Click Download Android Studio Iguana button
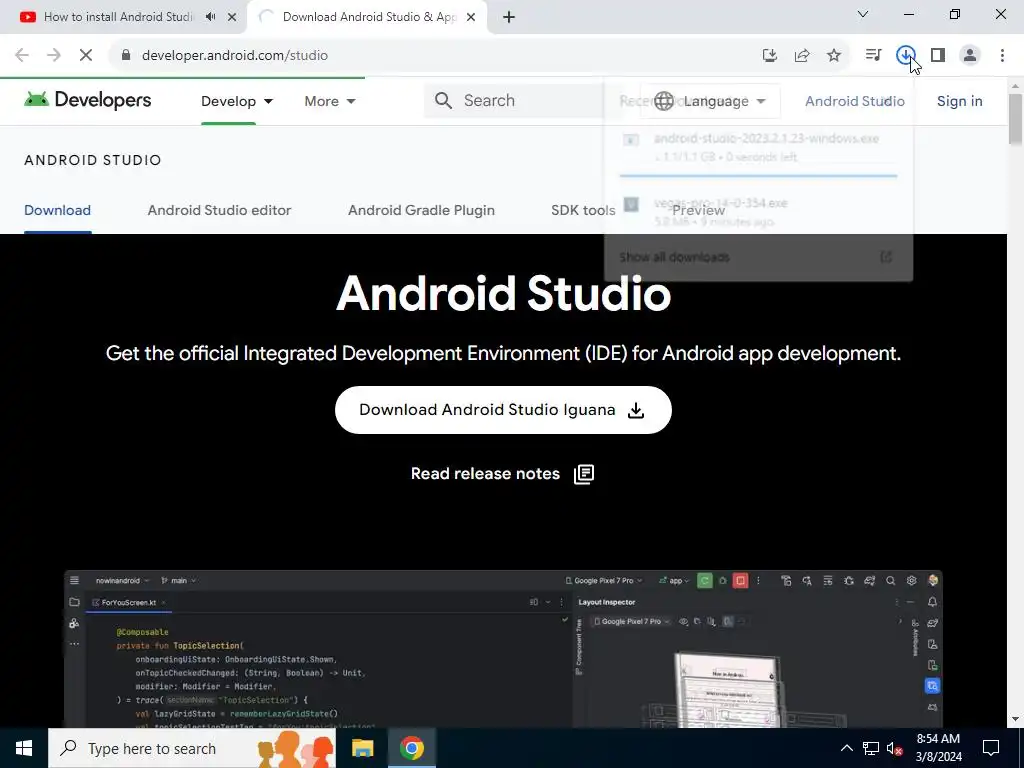This screenshot has height=768, width=1024. tap(503, 410)
